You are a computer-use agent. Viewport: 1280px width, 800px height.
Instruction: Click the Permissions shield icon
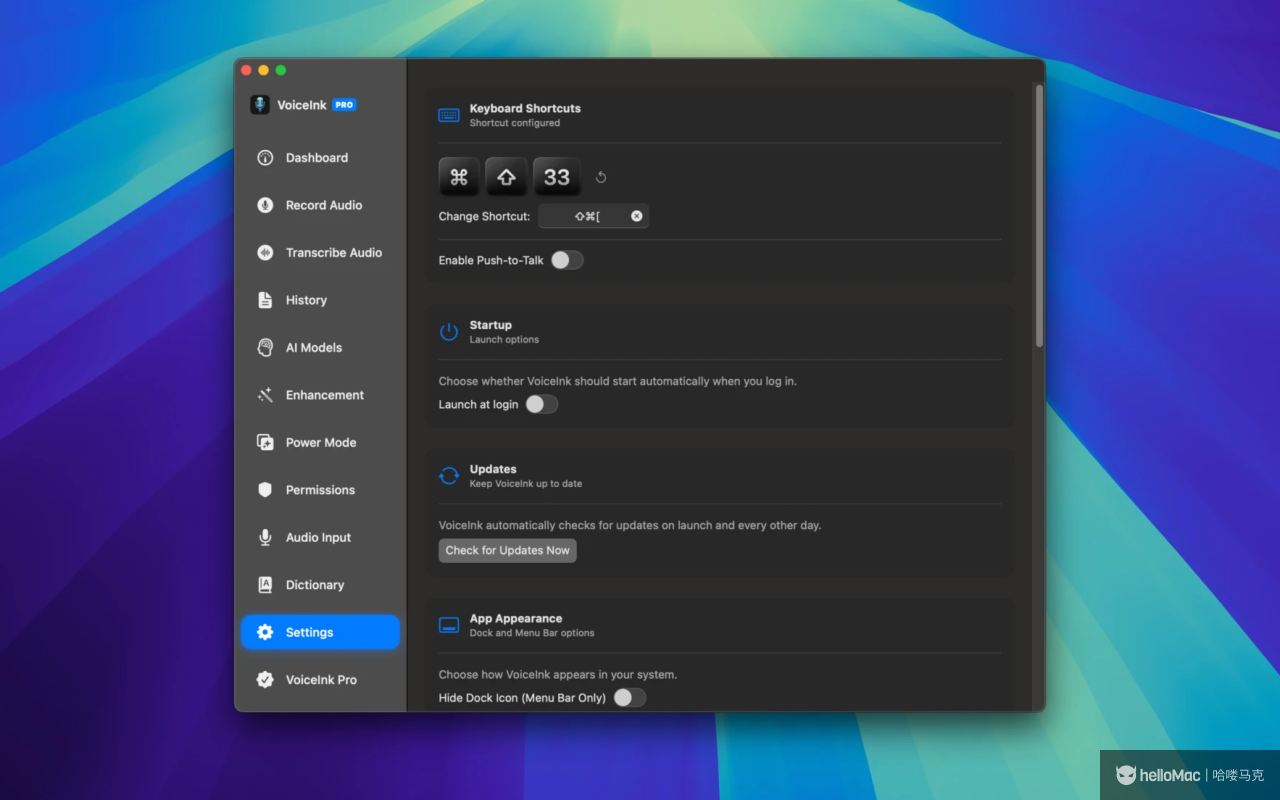point(265,490)
